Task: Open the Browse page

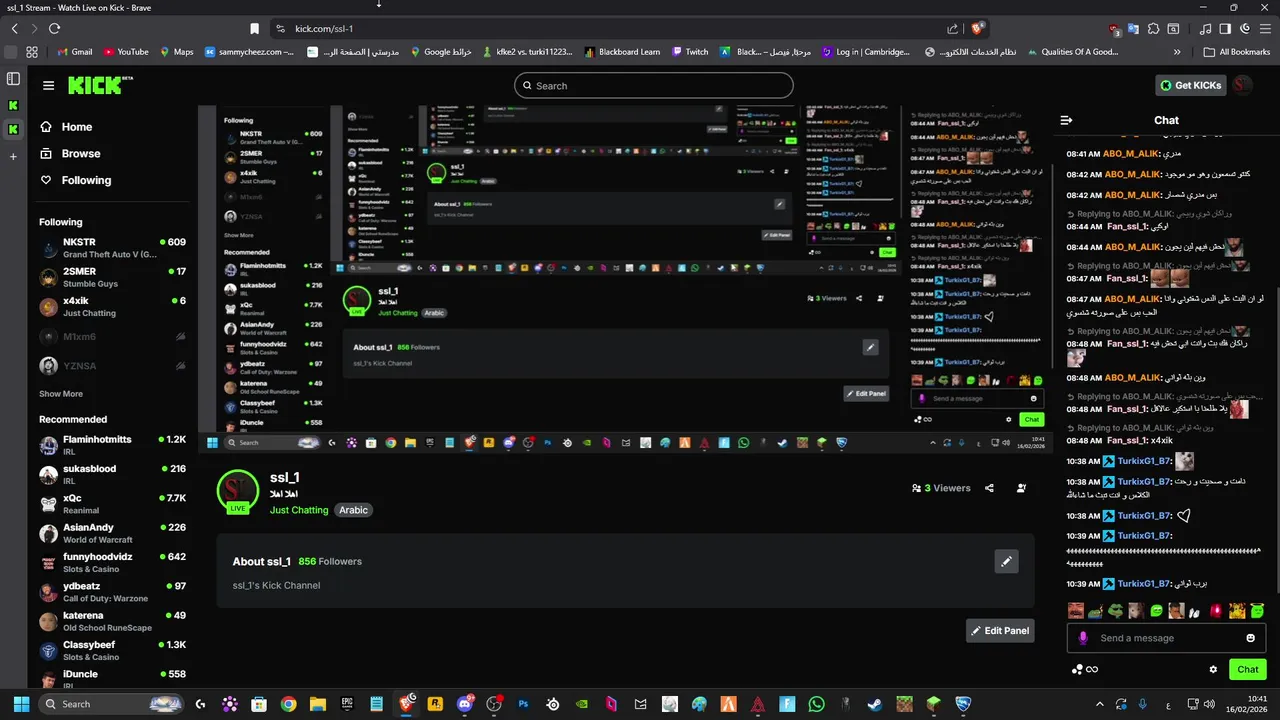Action: coord(70,154)
